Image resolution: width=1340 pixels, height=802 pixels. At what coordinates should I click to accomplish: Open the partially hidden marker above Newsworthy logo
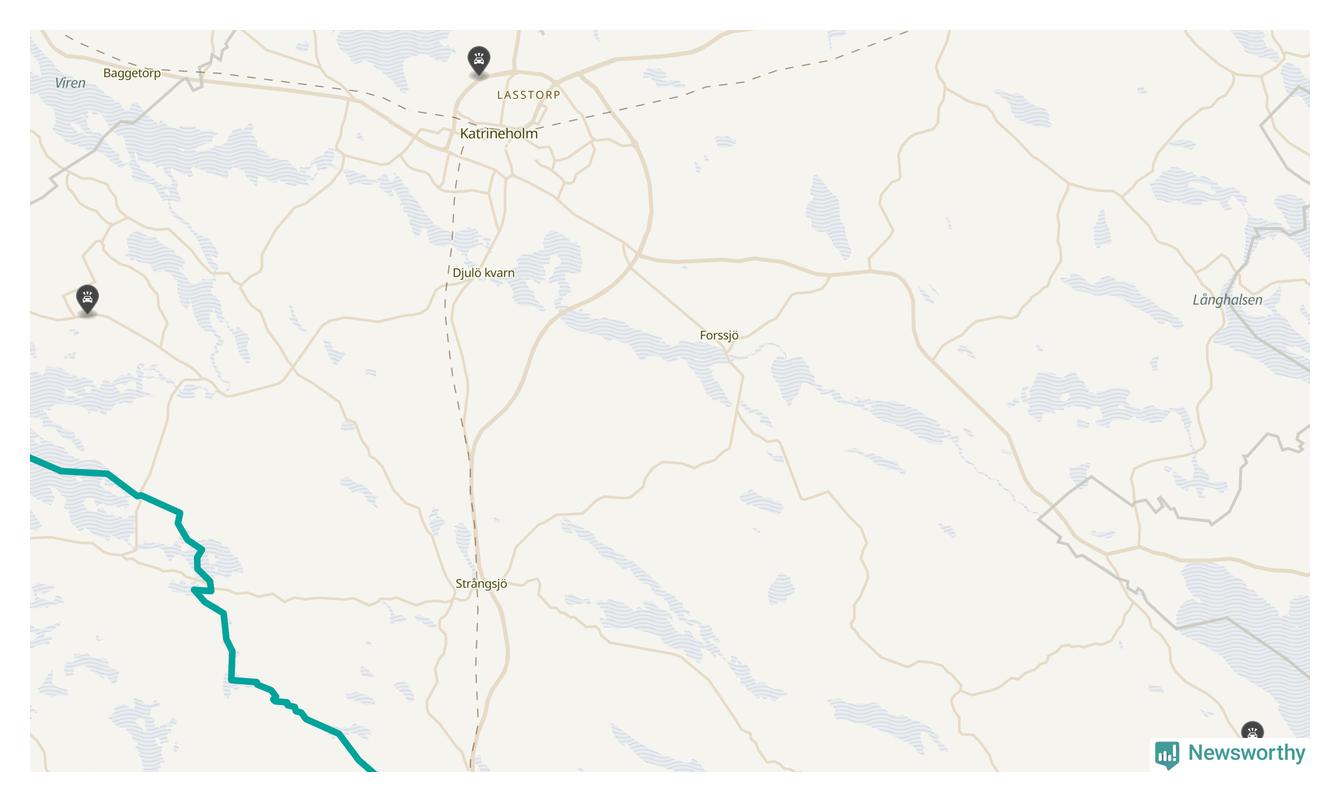click(1252, 731)
